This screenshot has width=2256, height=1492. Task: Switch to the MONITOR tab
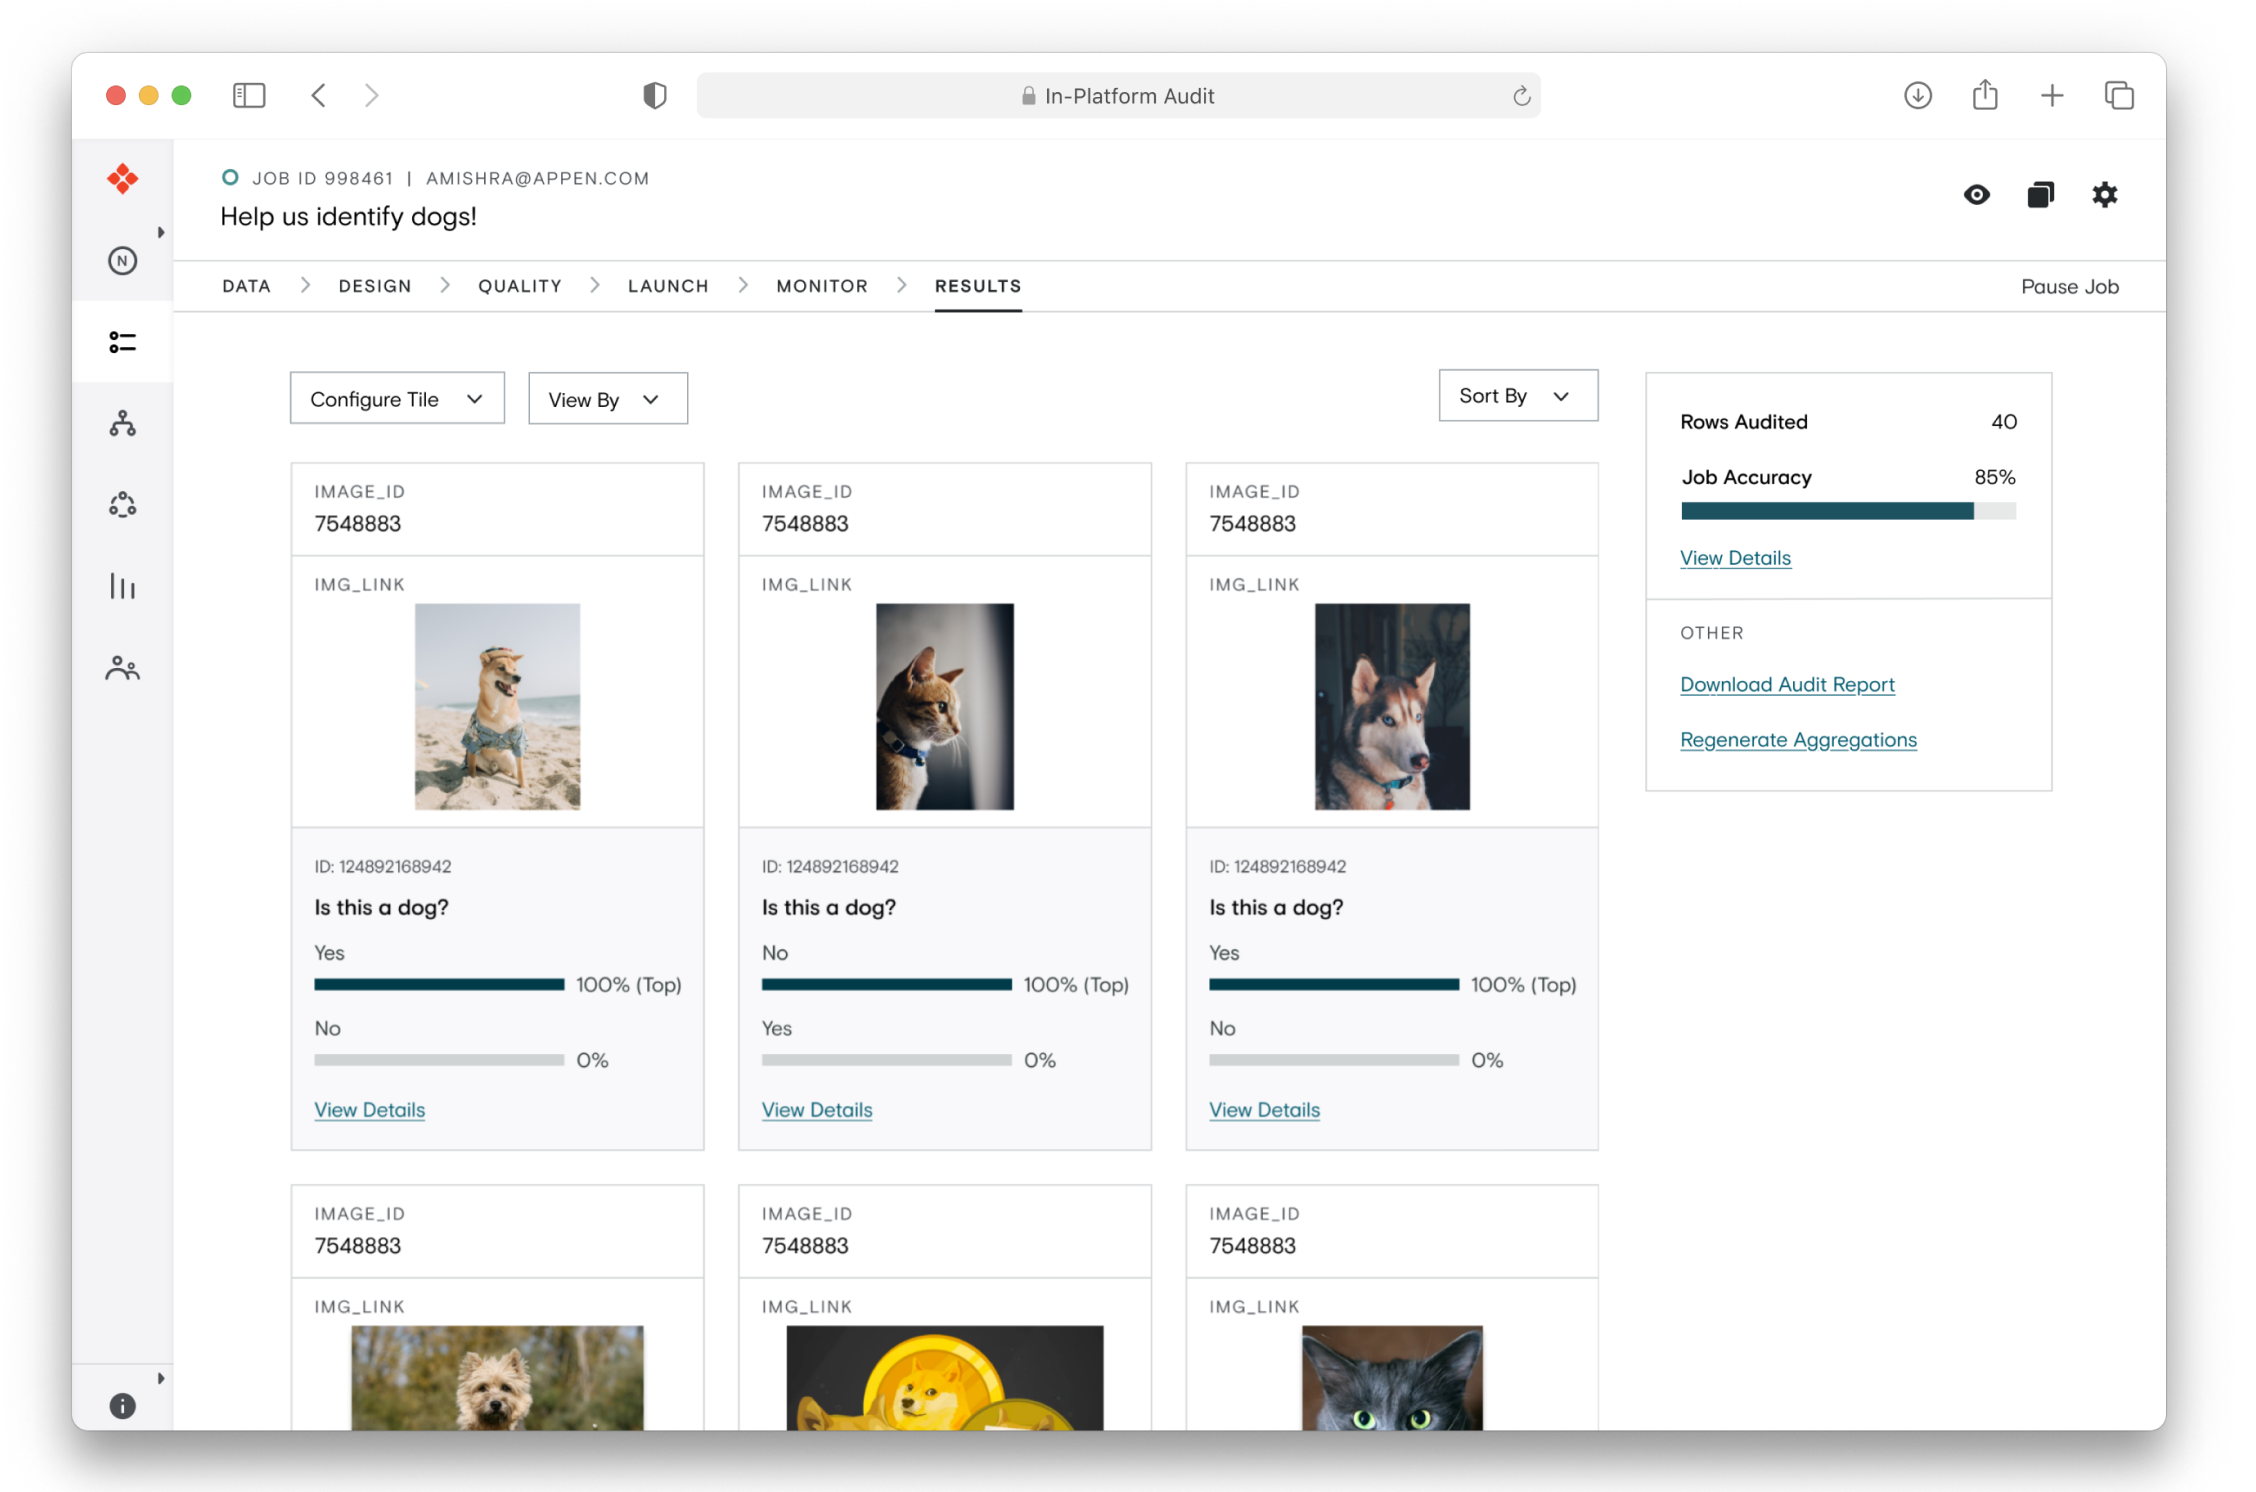click(822, 286)
